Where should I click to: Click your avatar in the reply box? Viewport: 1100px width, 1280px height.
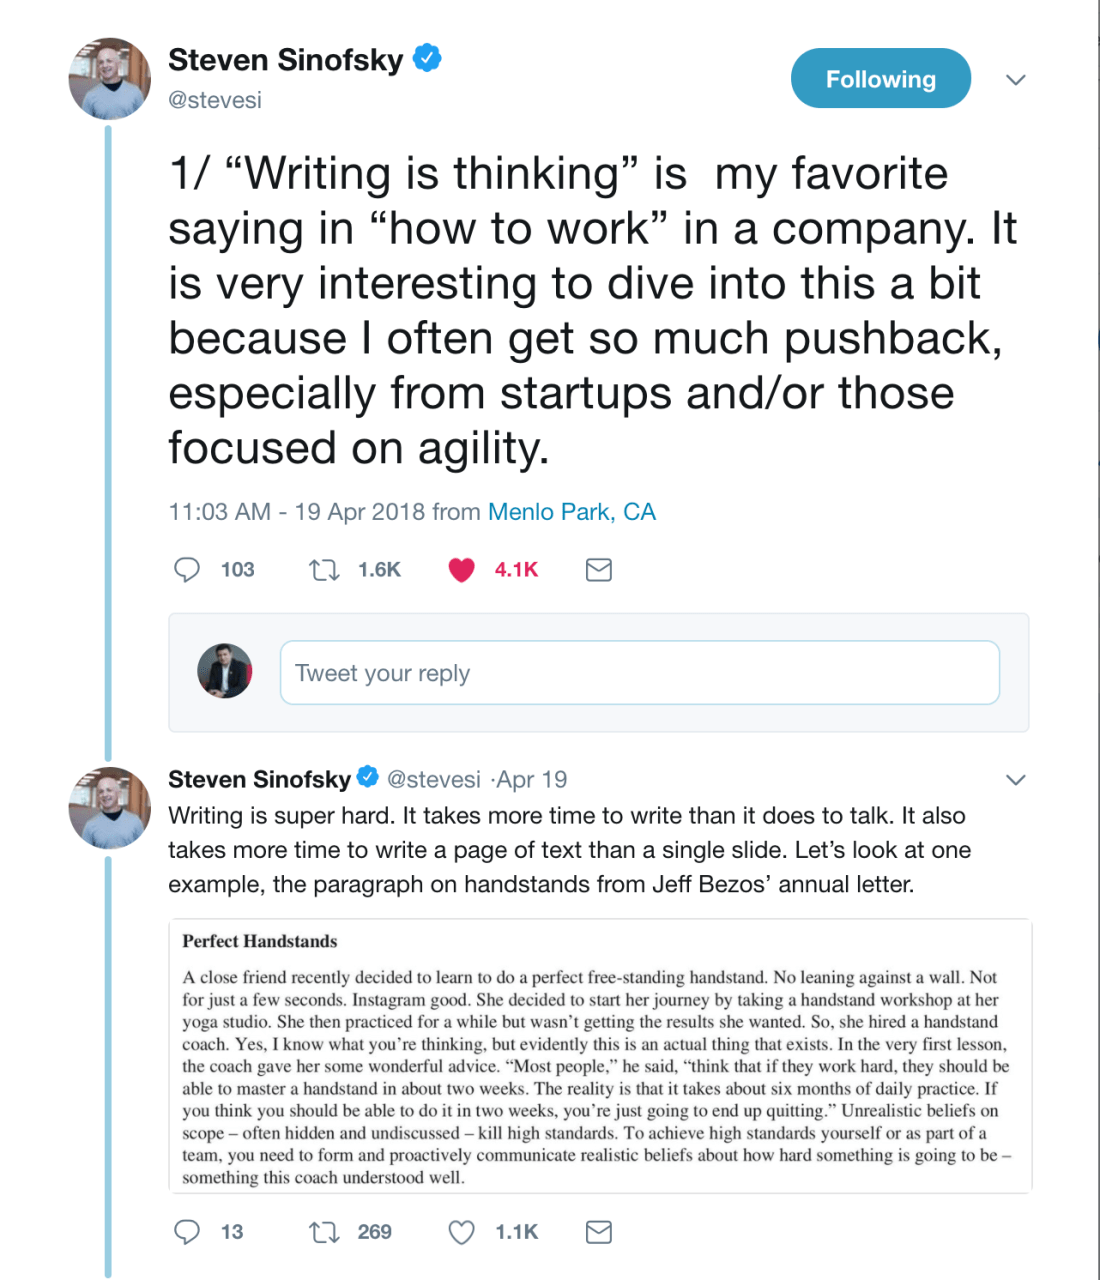(224, 672)
